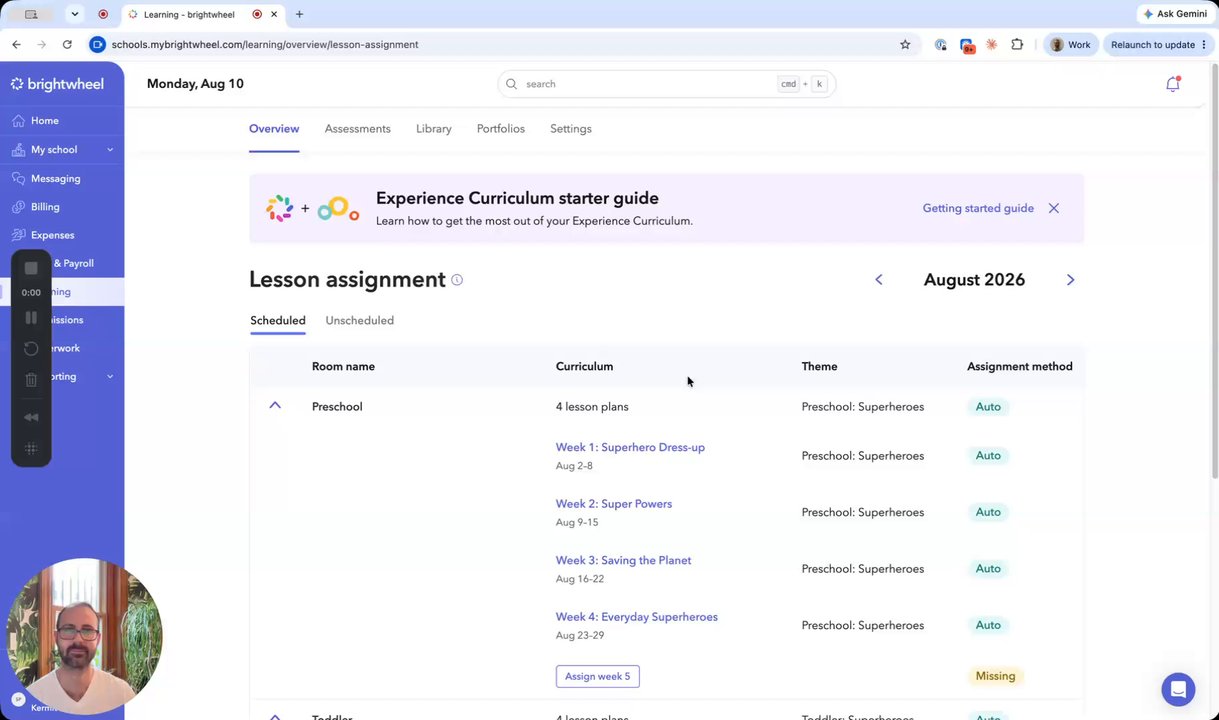Click the Assign week 5 button
Image resolution: width=1219 pixels, height=720 pixels.
(598, 677)
